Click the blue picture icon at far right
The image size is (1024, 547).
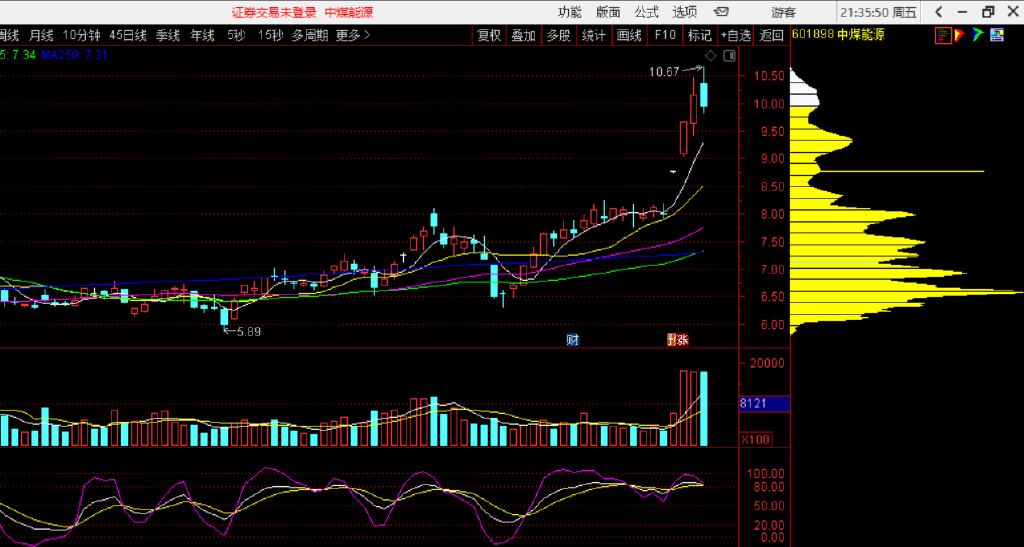(x=997, y=35)
